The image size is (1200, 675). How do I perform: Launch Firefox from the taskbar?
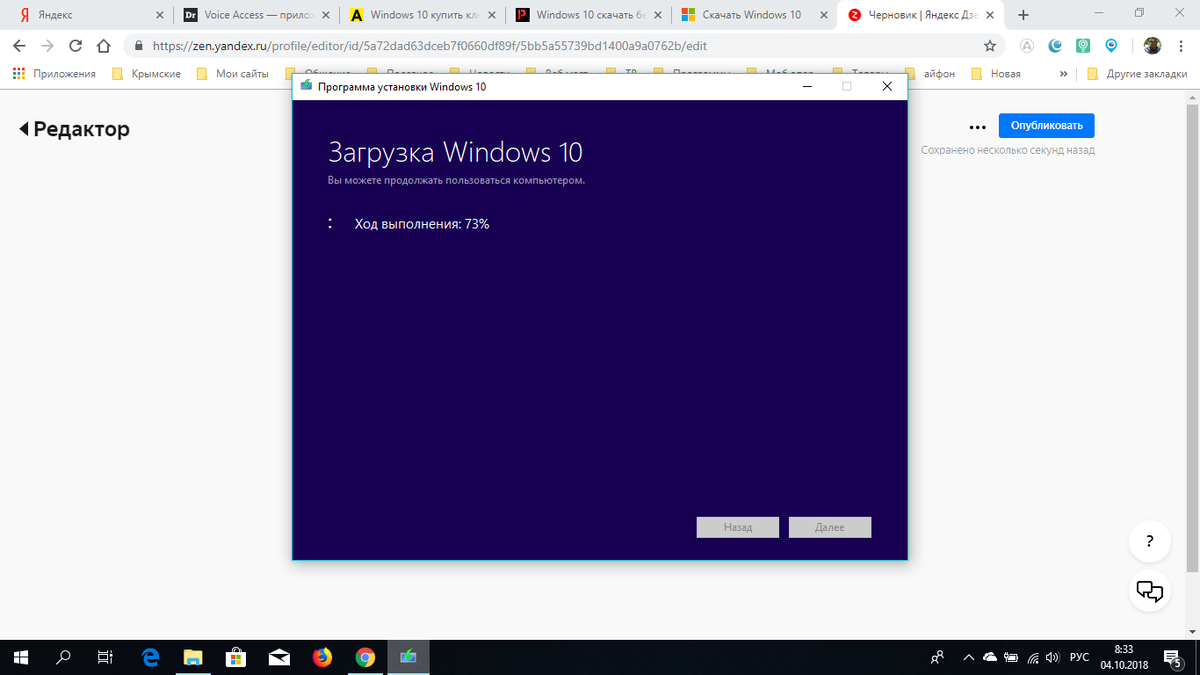tap(322, 657)
